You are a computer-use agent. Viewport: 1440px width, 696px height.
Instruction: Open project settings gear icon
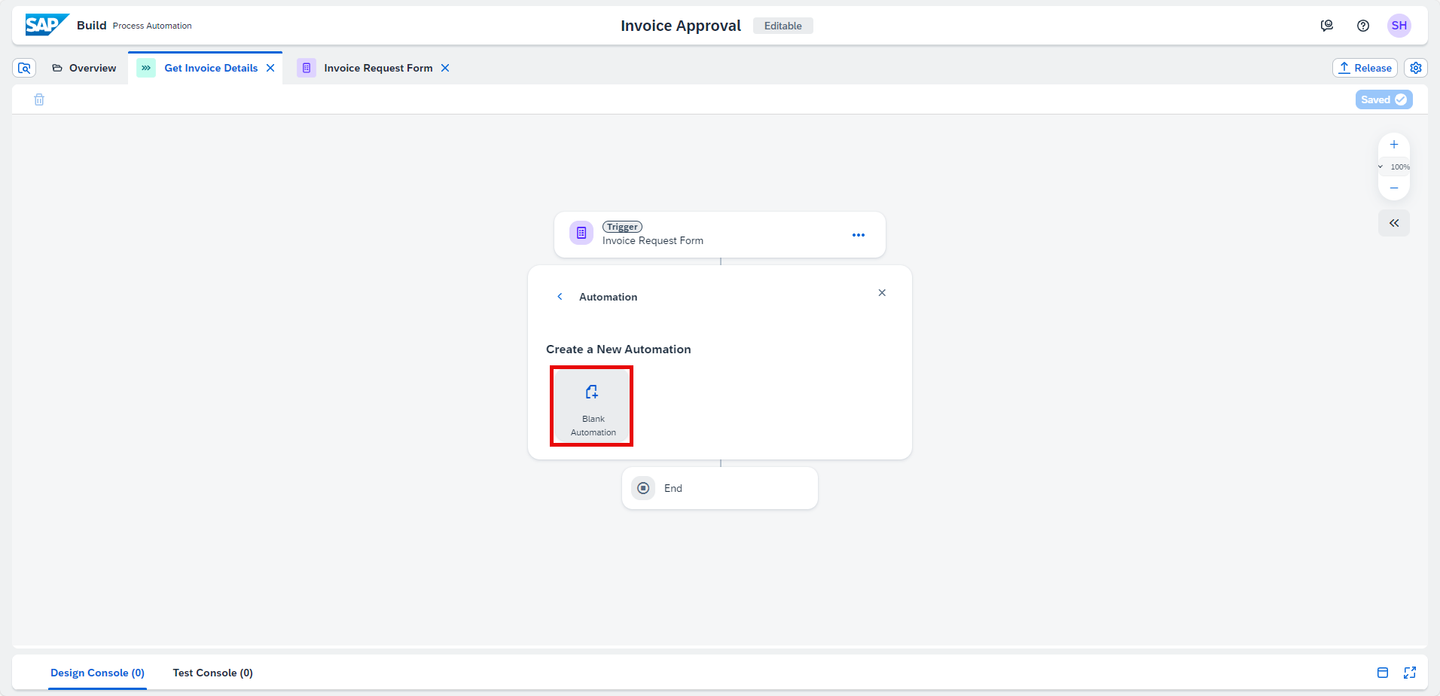pyautogui.click(x=1416, y=68)
